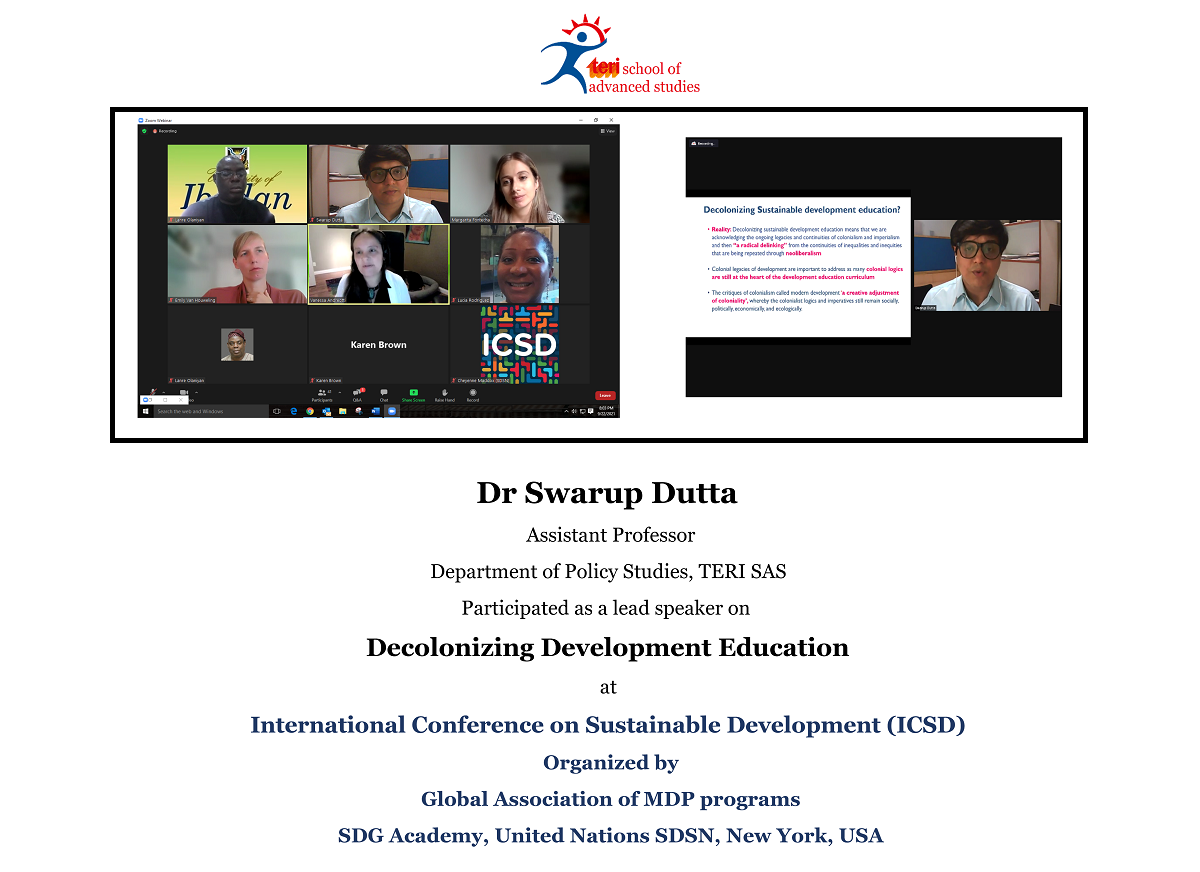Click Department of Policy Studies, TERI SAS
1200x872 pixels.
coord(608,572)
